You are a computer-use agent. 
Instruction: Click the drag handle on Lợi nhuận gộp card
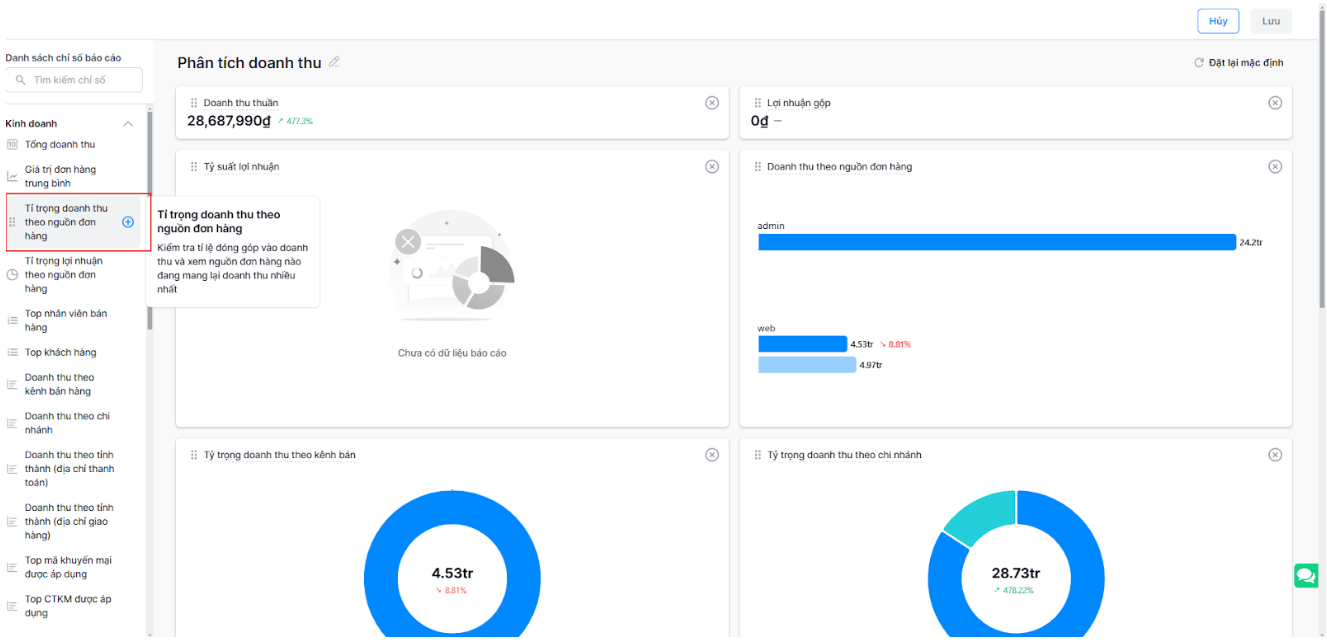[758, 103]
